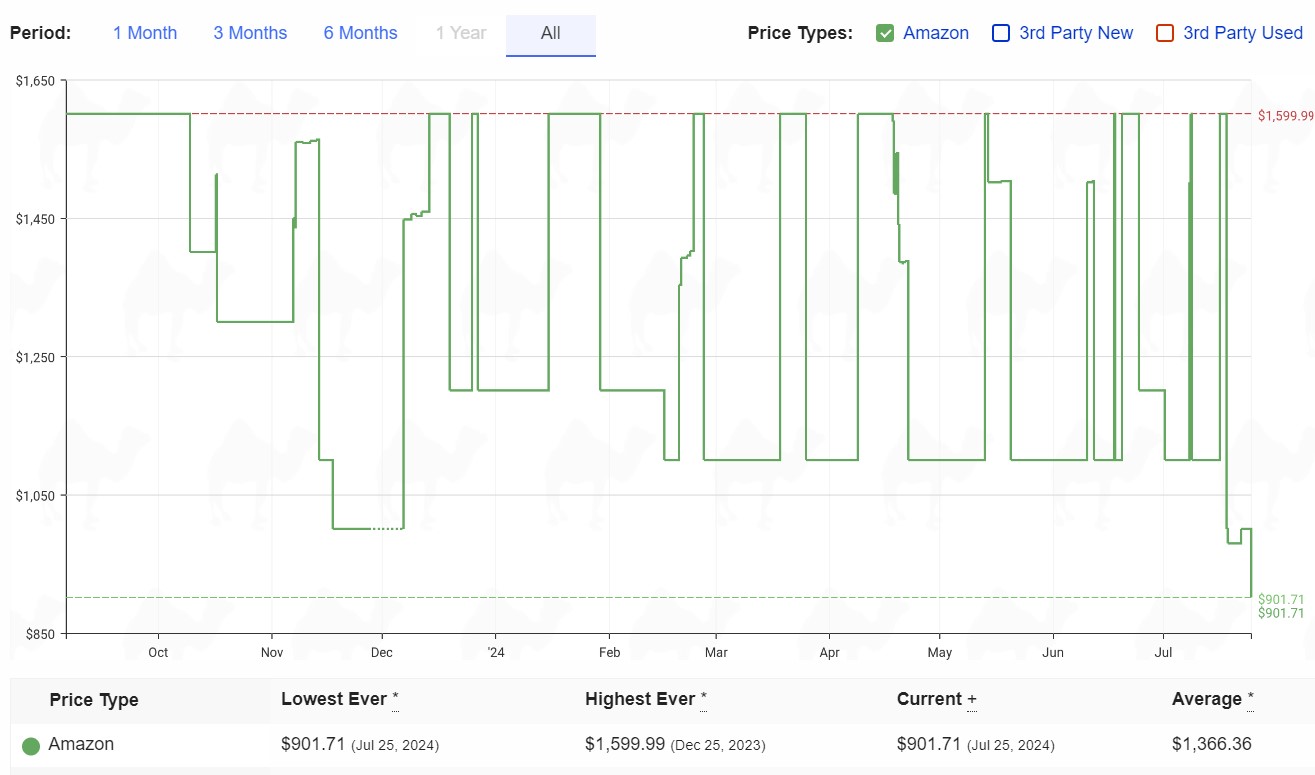Click the $1,250 y-axis label
Image resolution: width=1315 pixels, height=775 pixels.
tap(35, 357)
